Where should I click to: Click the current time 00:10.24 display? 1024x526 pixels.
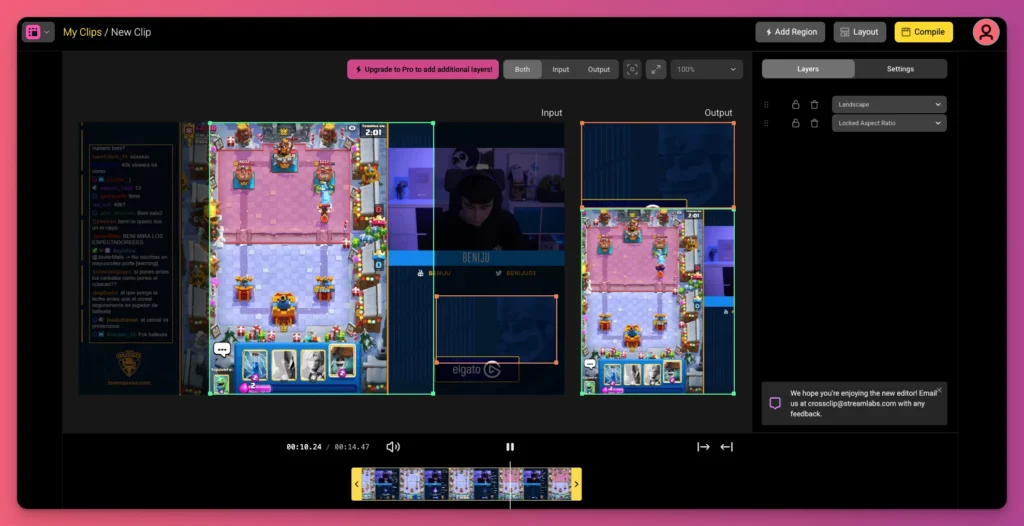coord(304,447)
